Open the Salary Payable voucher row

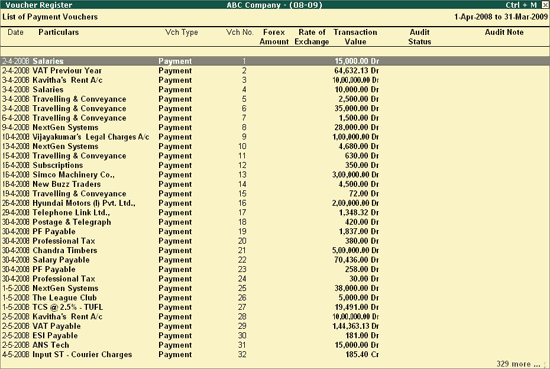(x=275, y=260)
